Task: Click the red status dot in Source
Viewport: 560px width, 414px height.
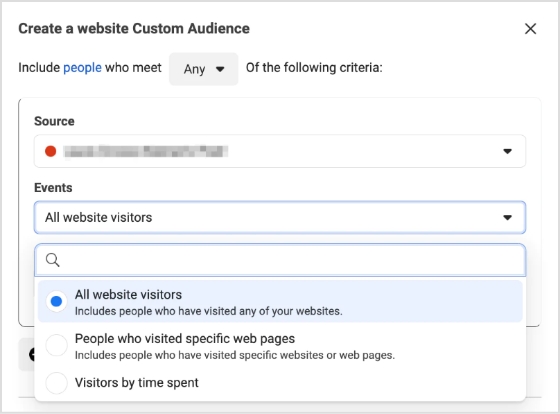Action: click(x=51, y=151)
